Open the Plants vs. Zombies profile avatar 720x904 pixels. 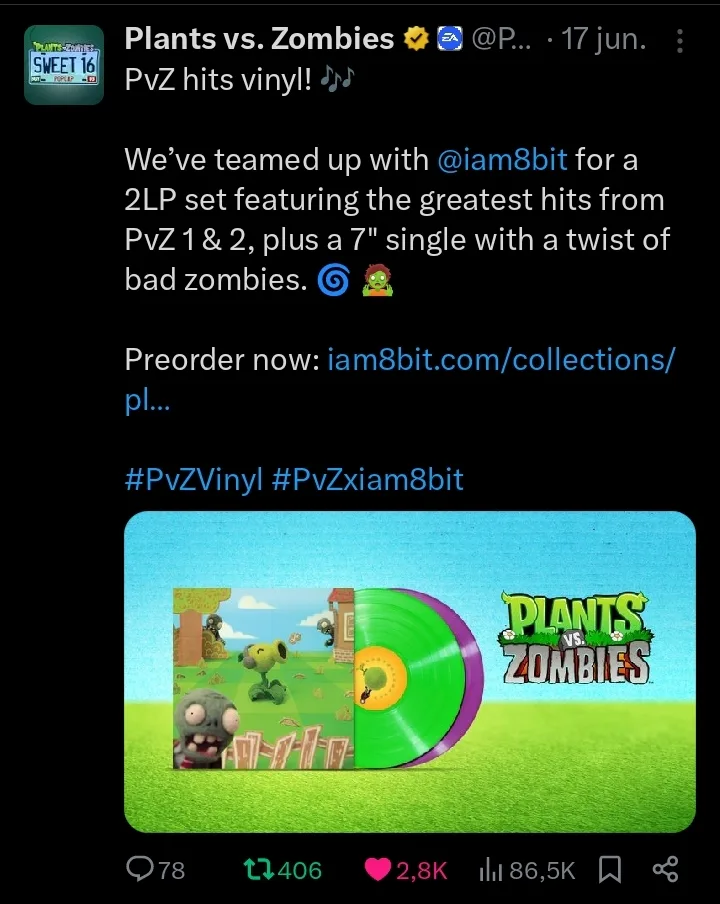click(64, 65)
